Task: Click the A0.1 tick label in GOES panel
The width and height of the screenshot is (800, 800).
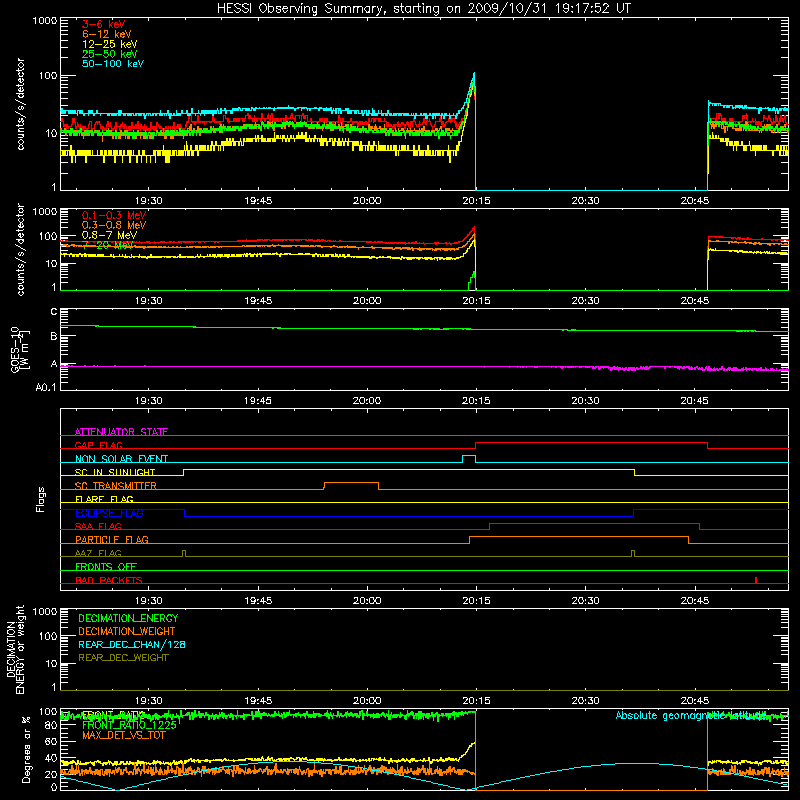Action: coord(46,387)
